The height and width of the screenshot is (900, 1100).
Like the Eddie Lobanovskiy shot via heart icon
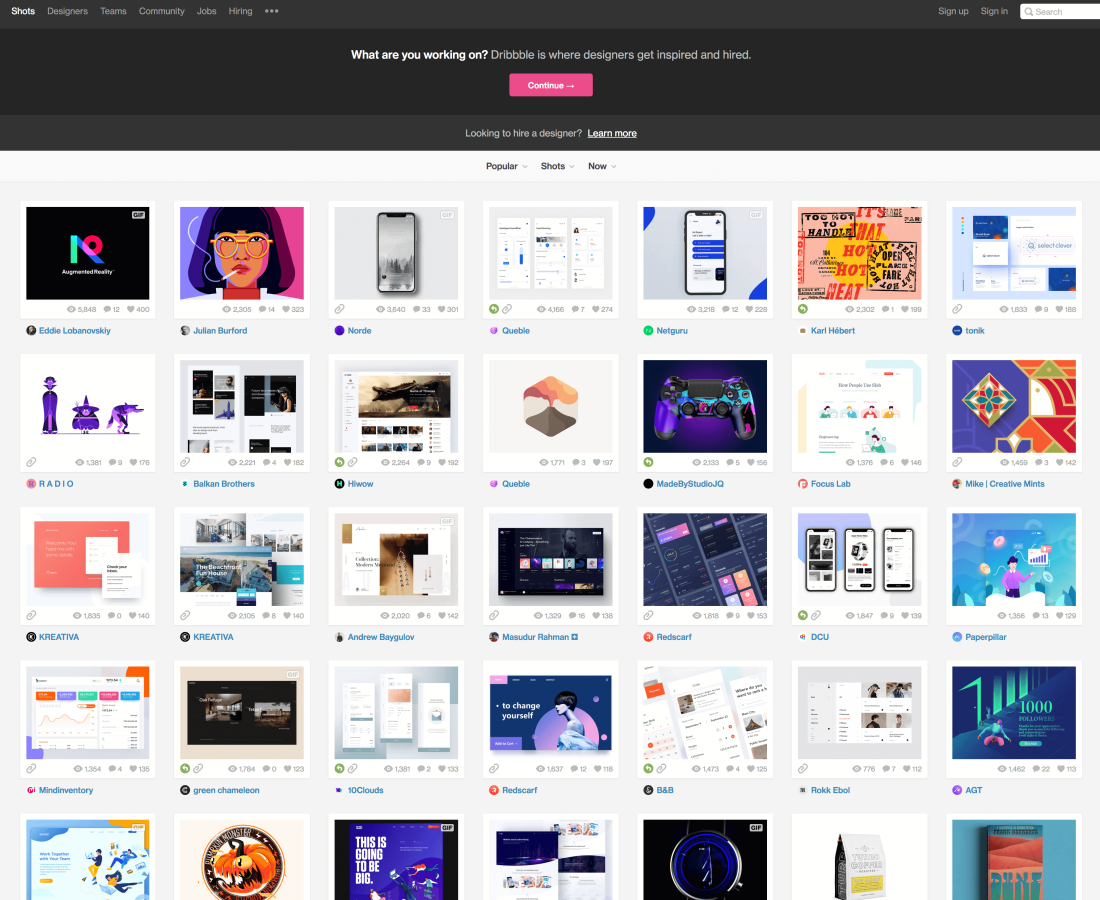(x=131, y=309)
